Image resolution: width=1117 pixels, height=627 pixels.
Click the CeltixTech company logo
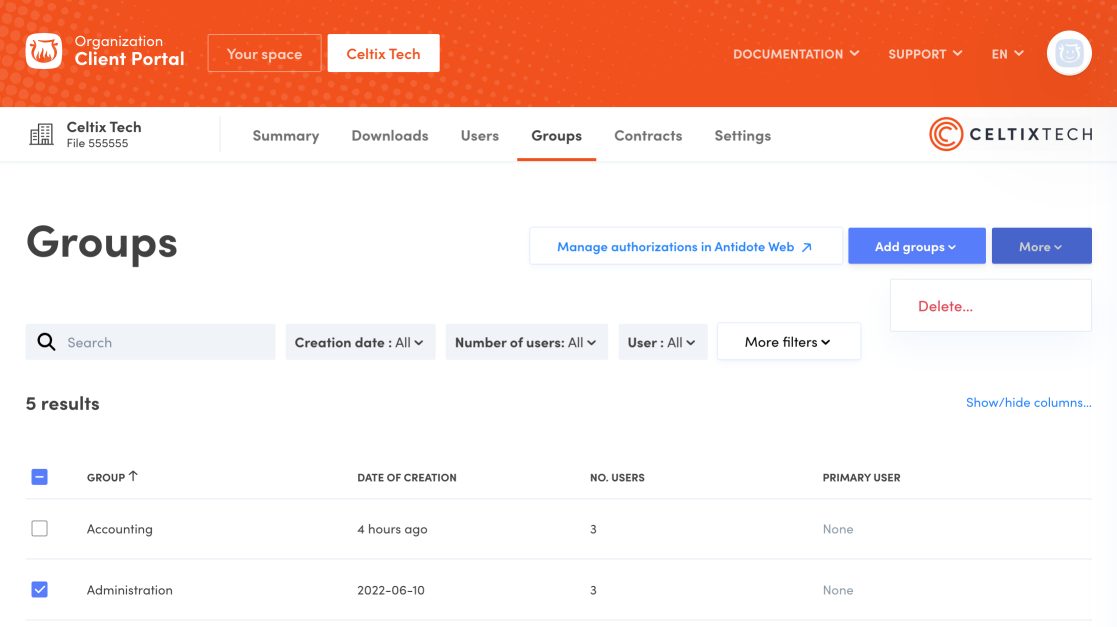pos(1010,135)
